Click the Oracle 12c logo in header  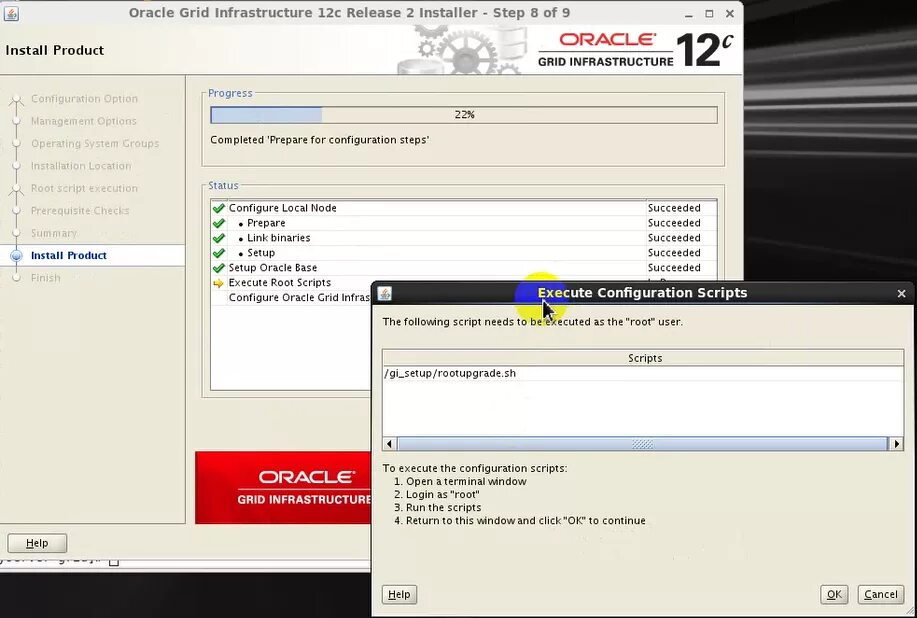click(x=635, y=50)
